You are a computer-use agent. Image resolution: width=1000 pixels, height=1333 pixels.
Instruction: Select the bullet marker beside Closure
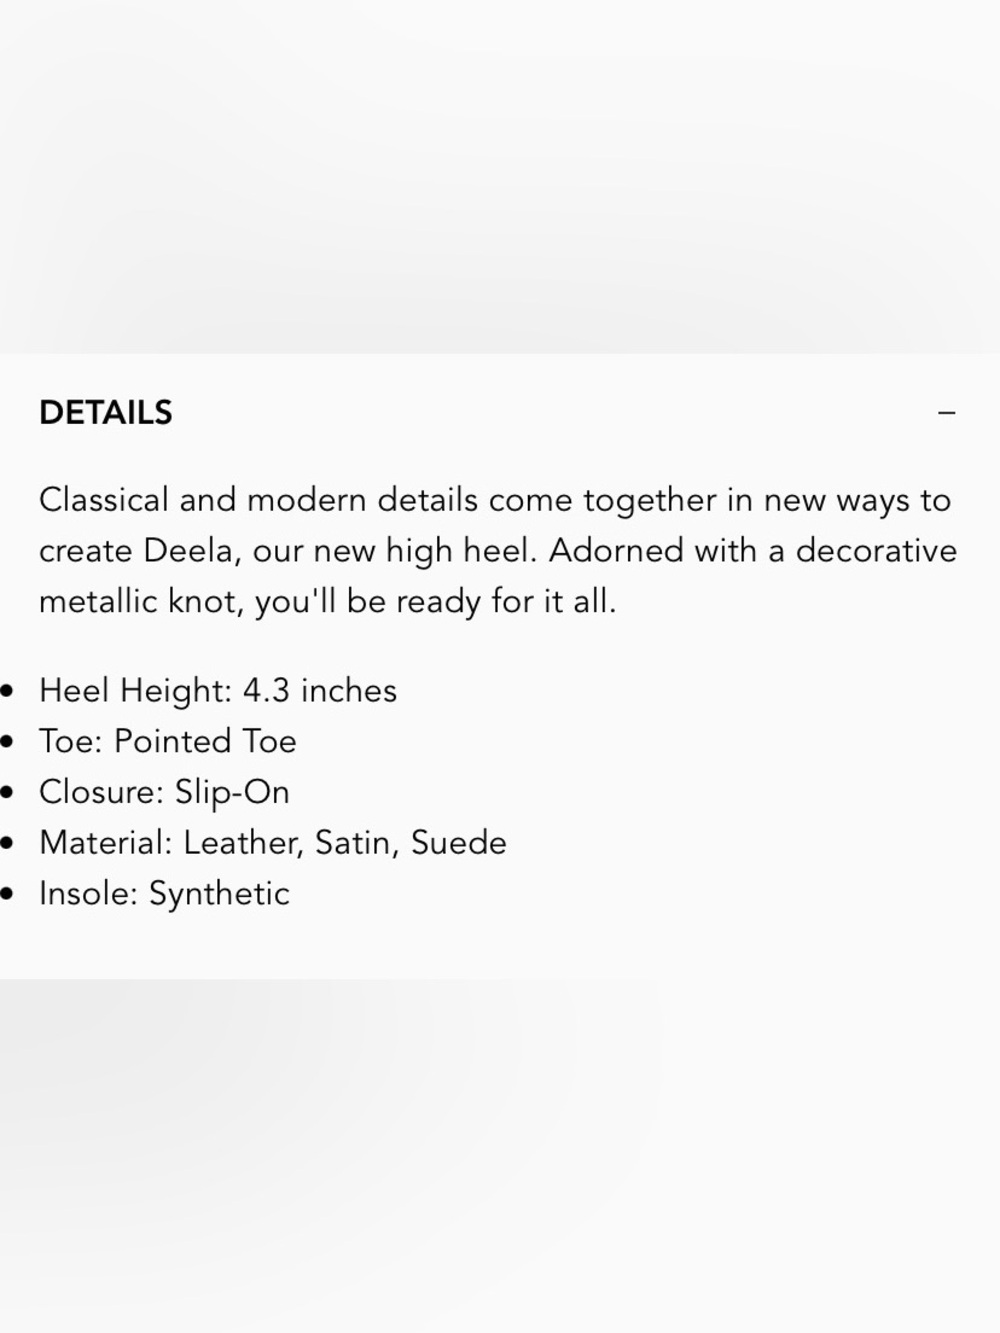(x=7, y=793)
